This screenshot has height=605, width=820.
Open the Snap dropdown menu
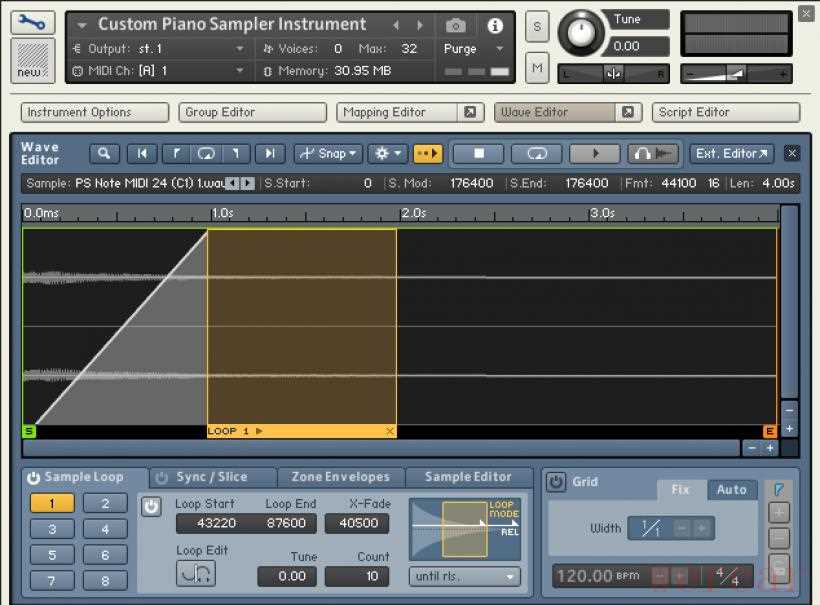click(x=328, y=154)
